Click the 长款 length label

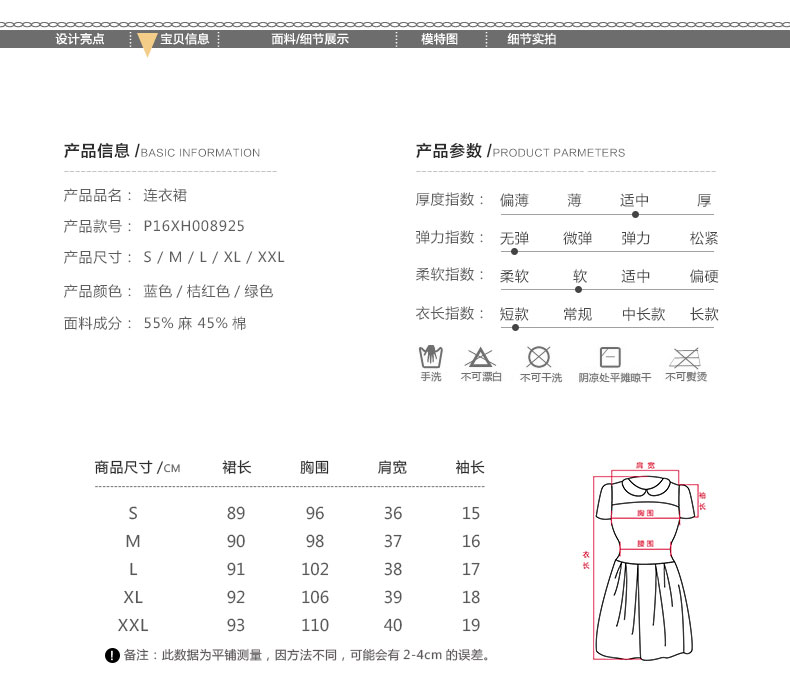[704, 314]
